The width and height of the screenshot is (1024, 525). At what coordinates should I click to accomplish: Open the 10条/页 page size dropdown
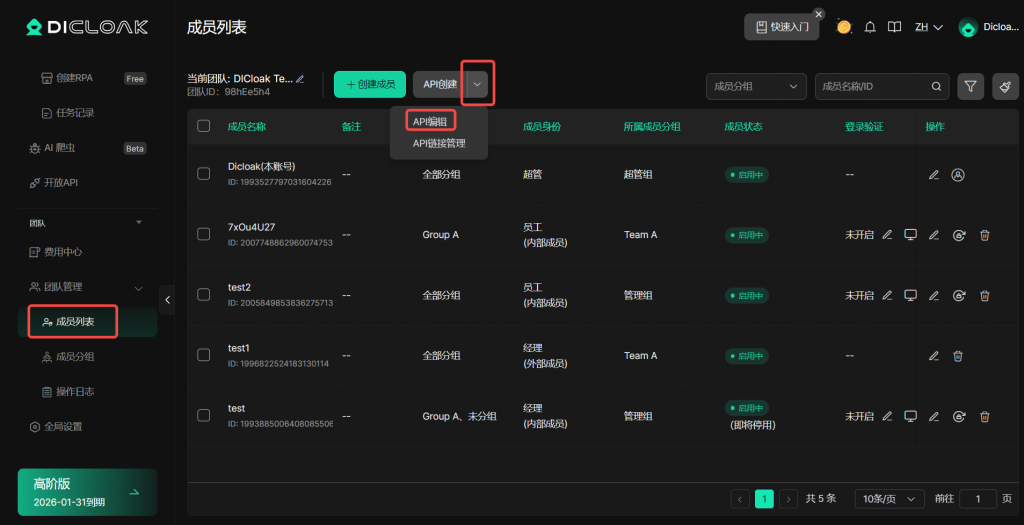tap(889, 498)
